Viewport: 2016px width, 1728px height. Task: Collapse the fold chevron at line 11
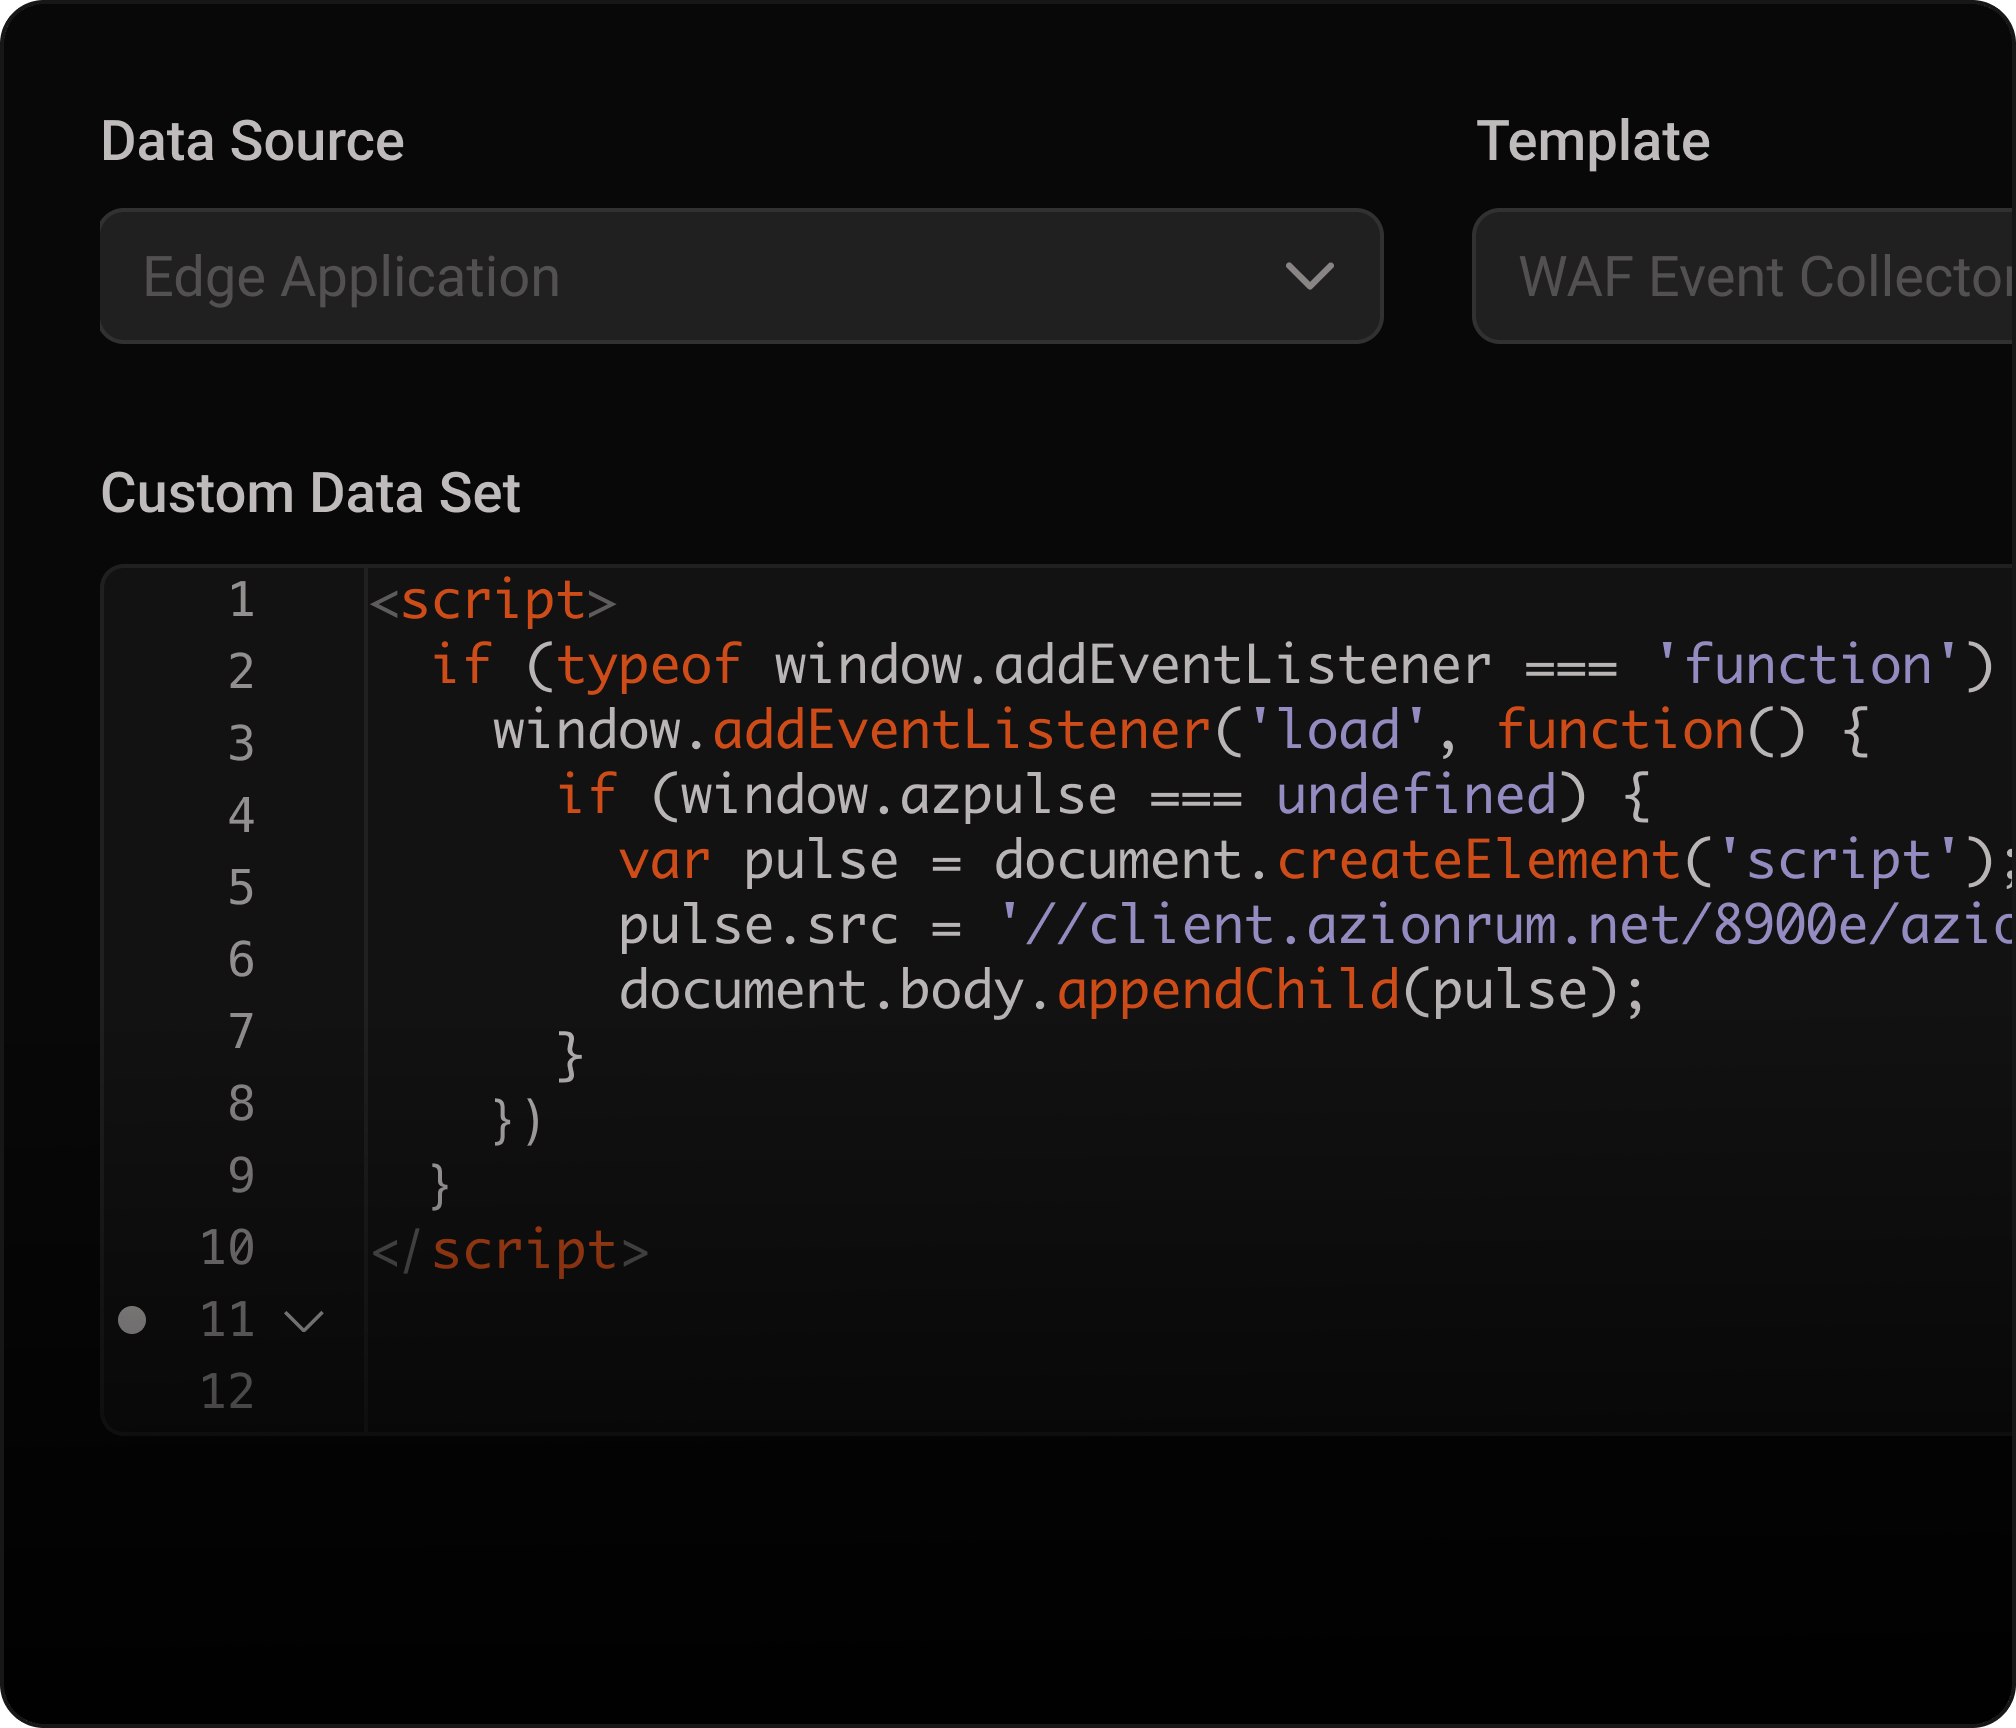pyautogui.click(x=304, y=1321)
